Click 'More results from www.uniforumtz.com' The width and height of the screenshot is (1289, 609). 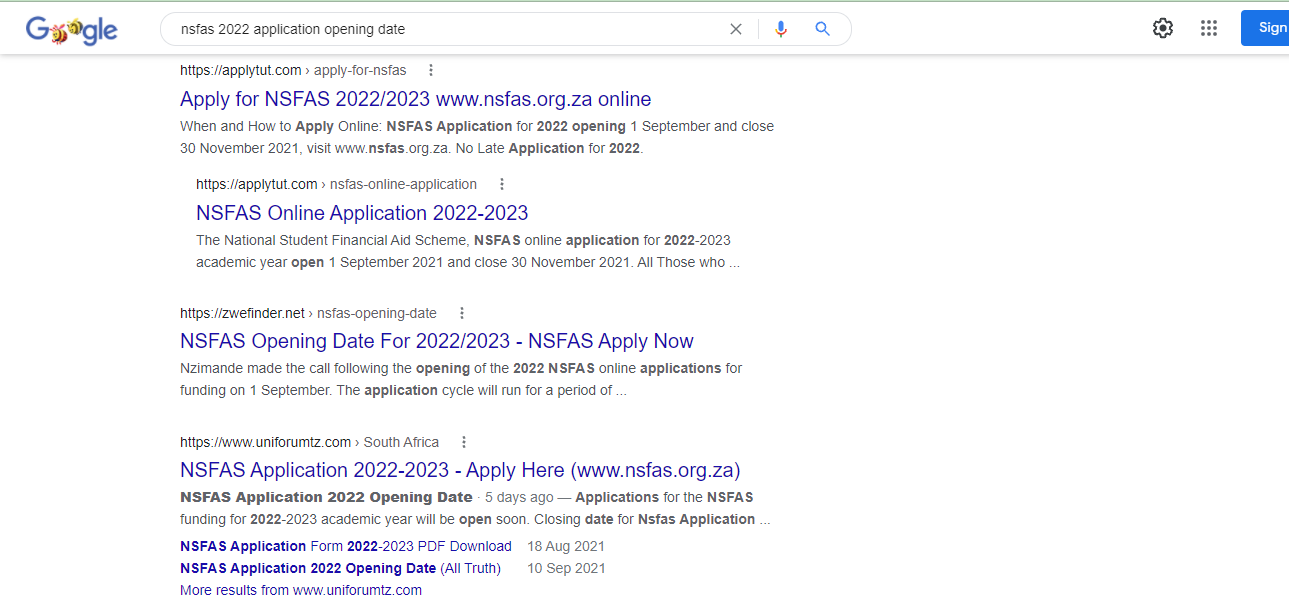(301, 590)
